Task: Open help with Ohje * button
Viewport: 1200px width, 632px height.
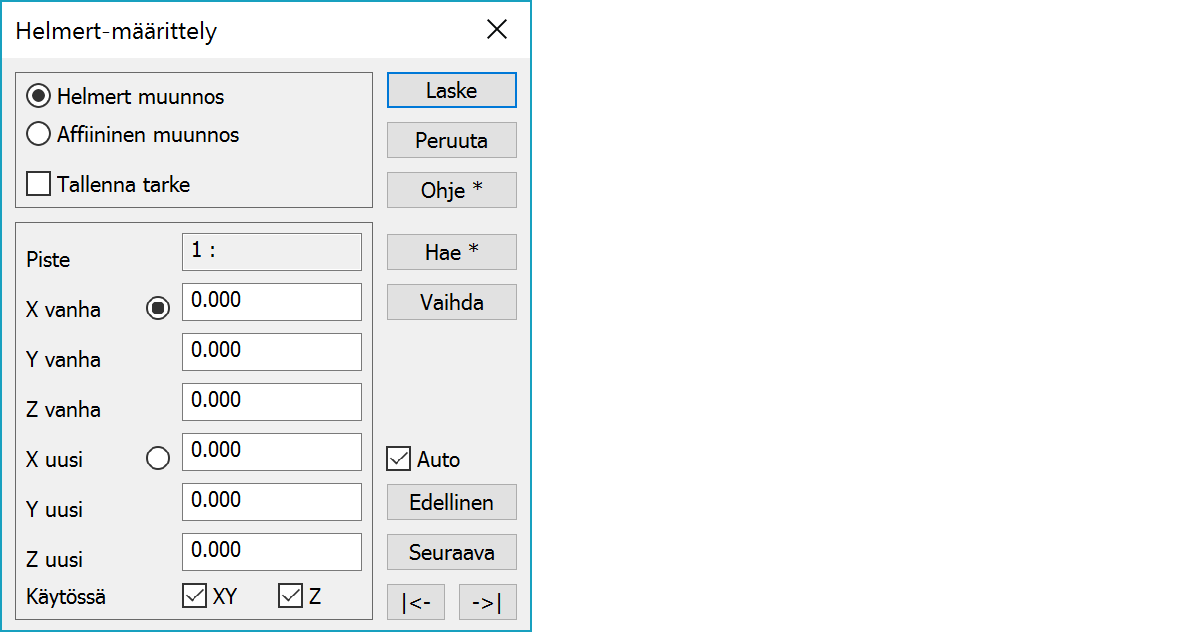Action: (451, 190)
